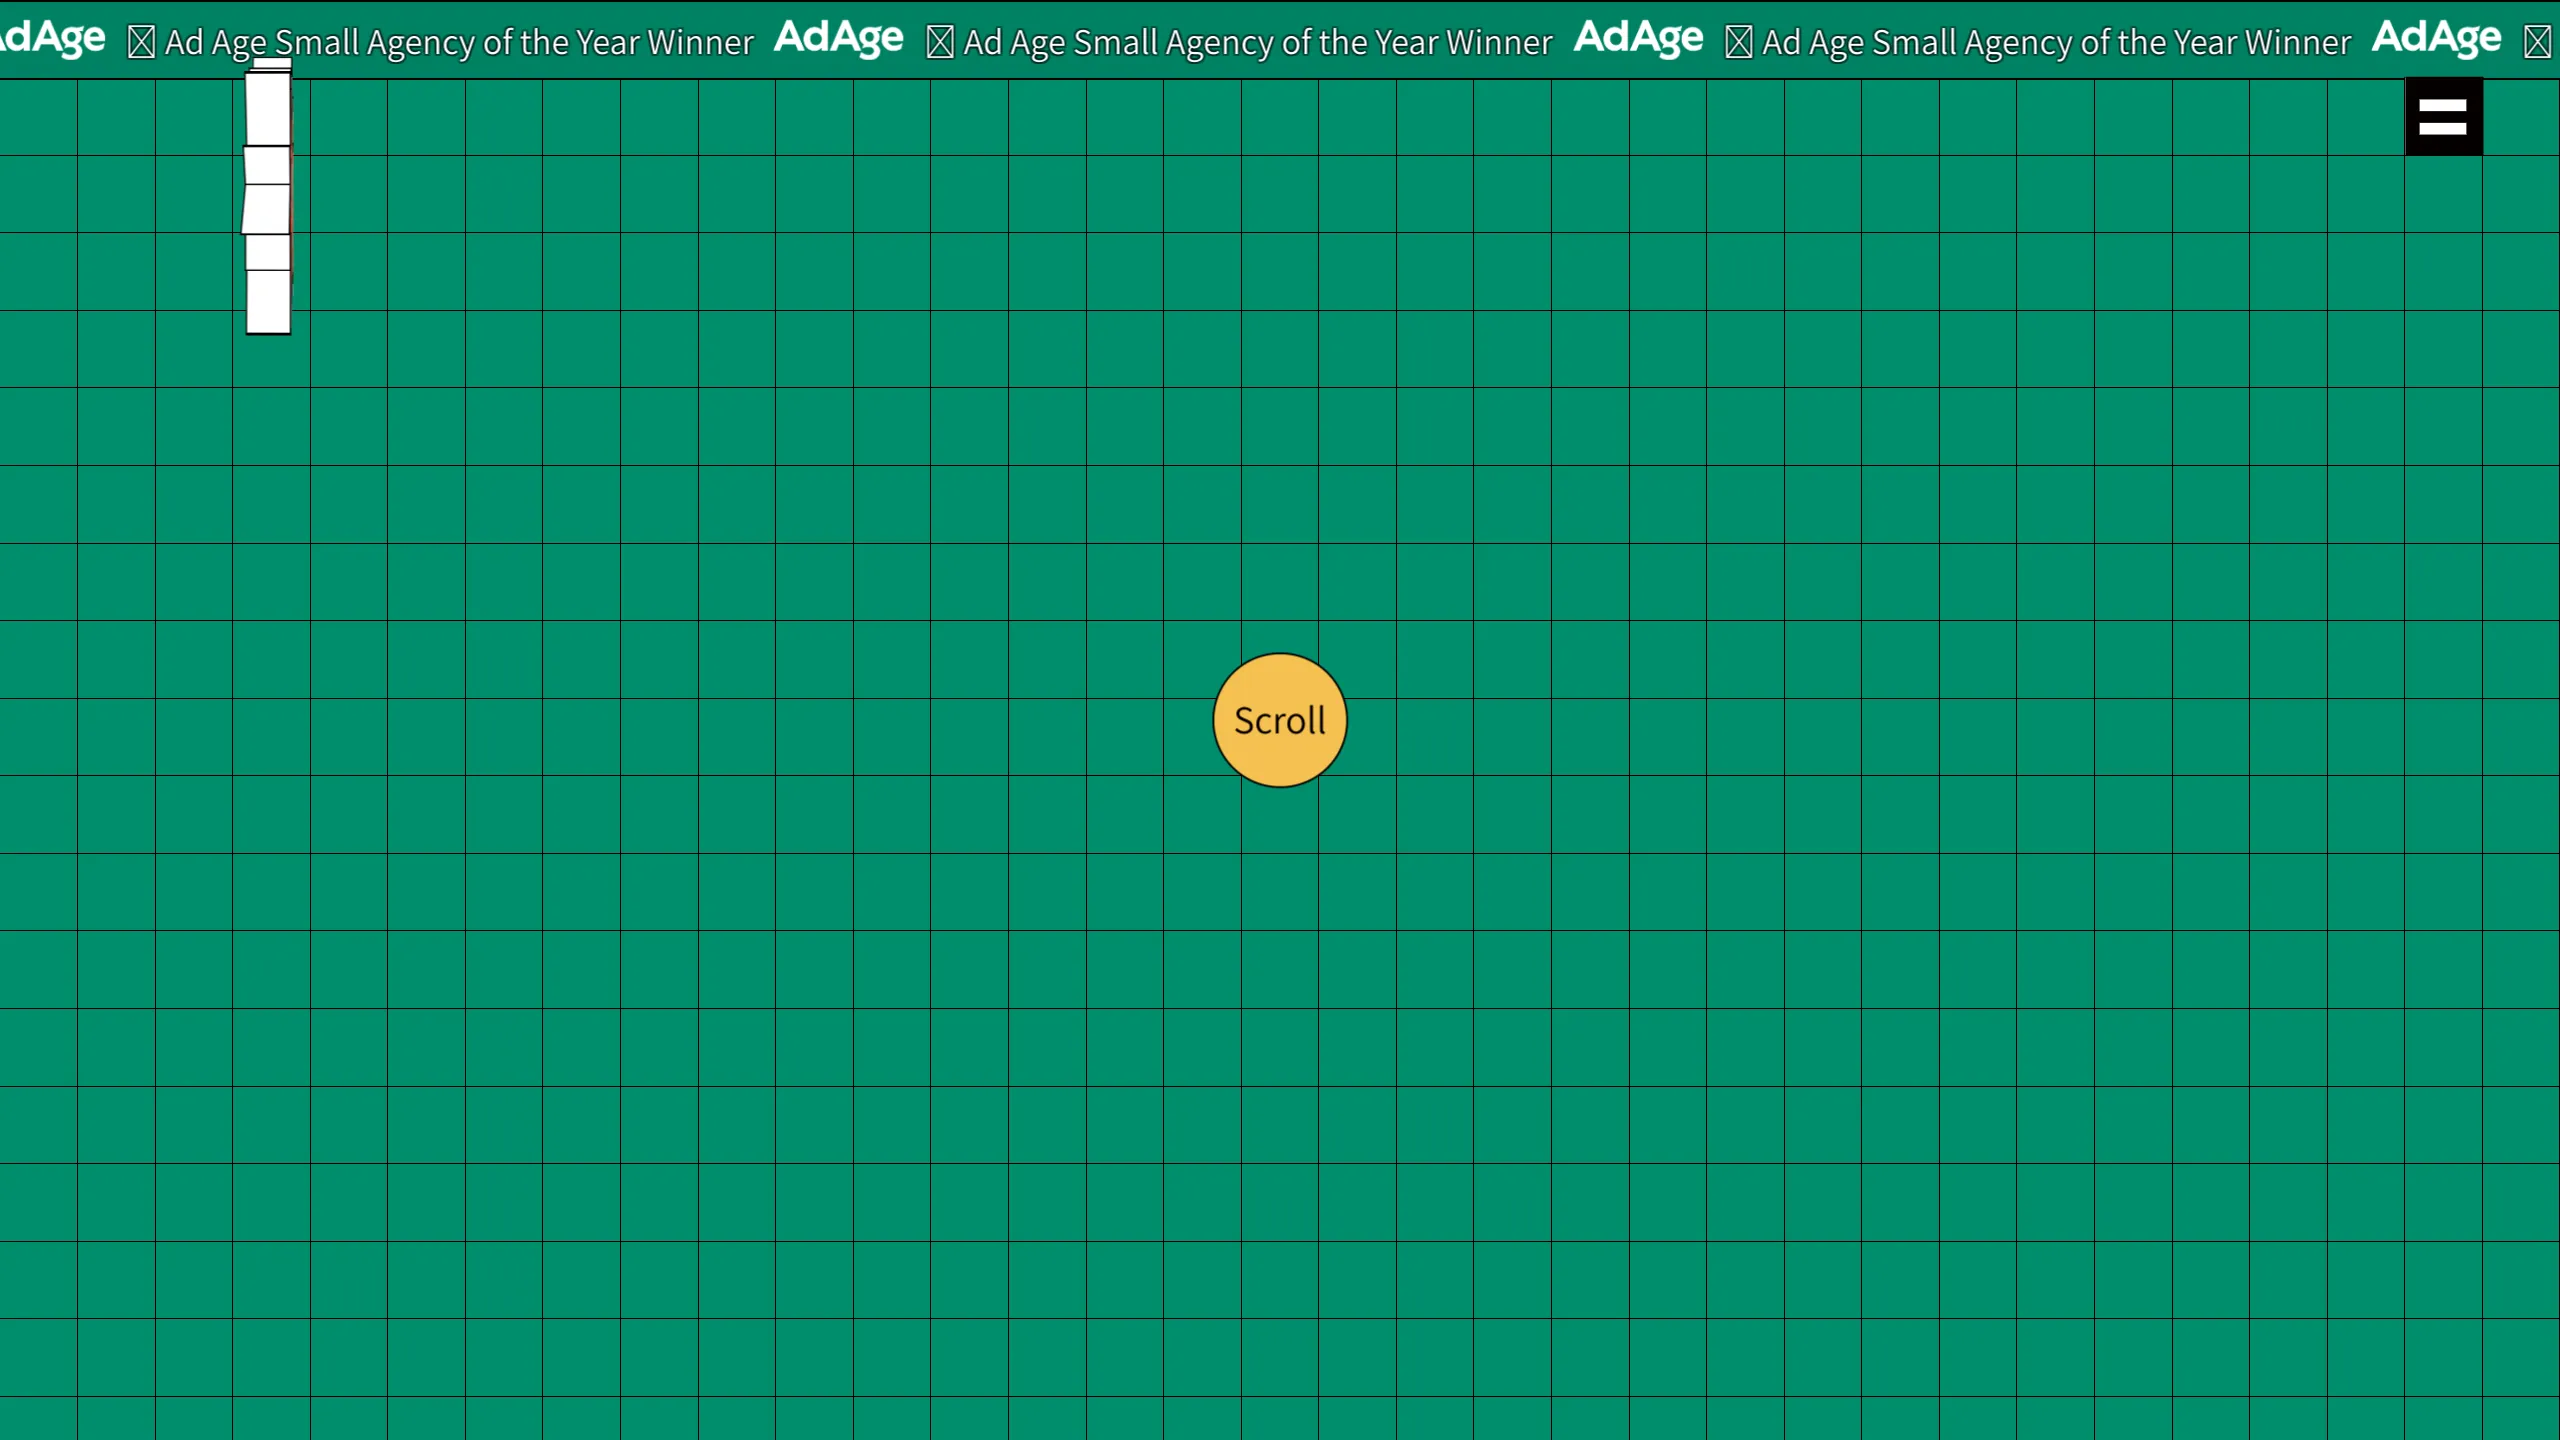Click the middle tilted block of the white stack
The image size is (2560, 1440).
click(x=266, y=209)
